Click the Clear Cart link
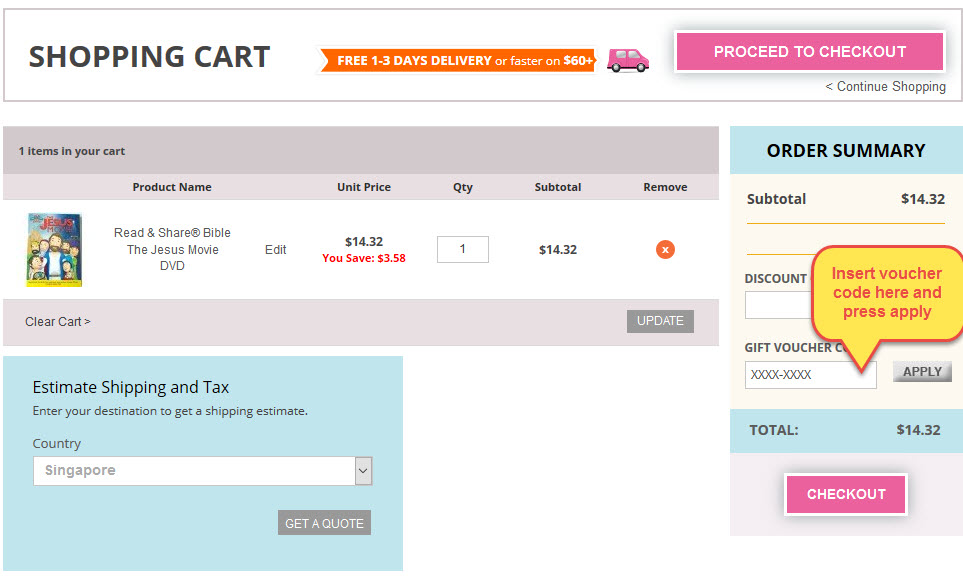 pyautogui.click(x=58, y=322)
